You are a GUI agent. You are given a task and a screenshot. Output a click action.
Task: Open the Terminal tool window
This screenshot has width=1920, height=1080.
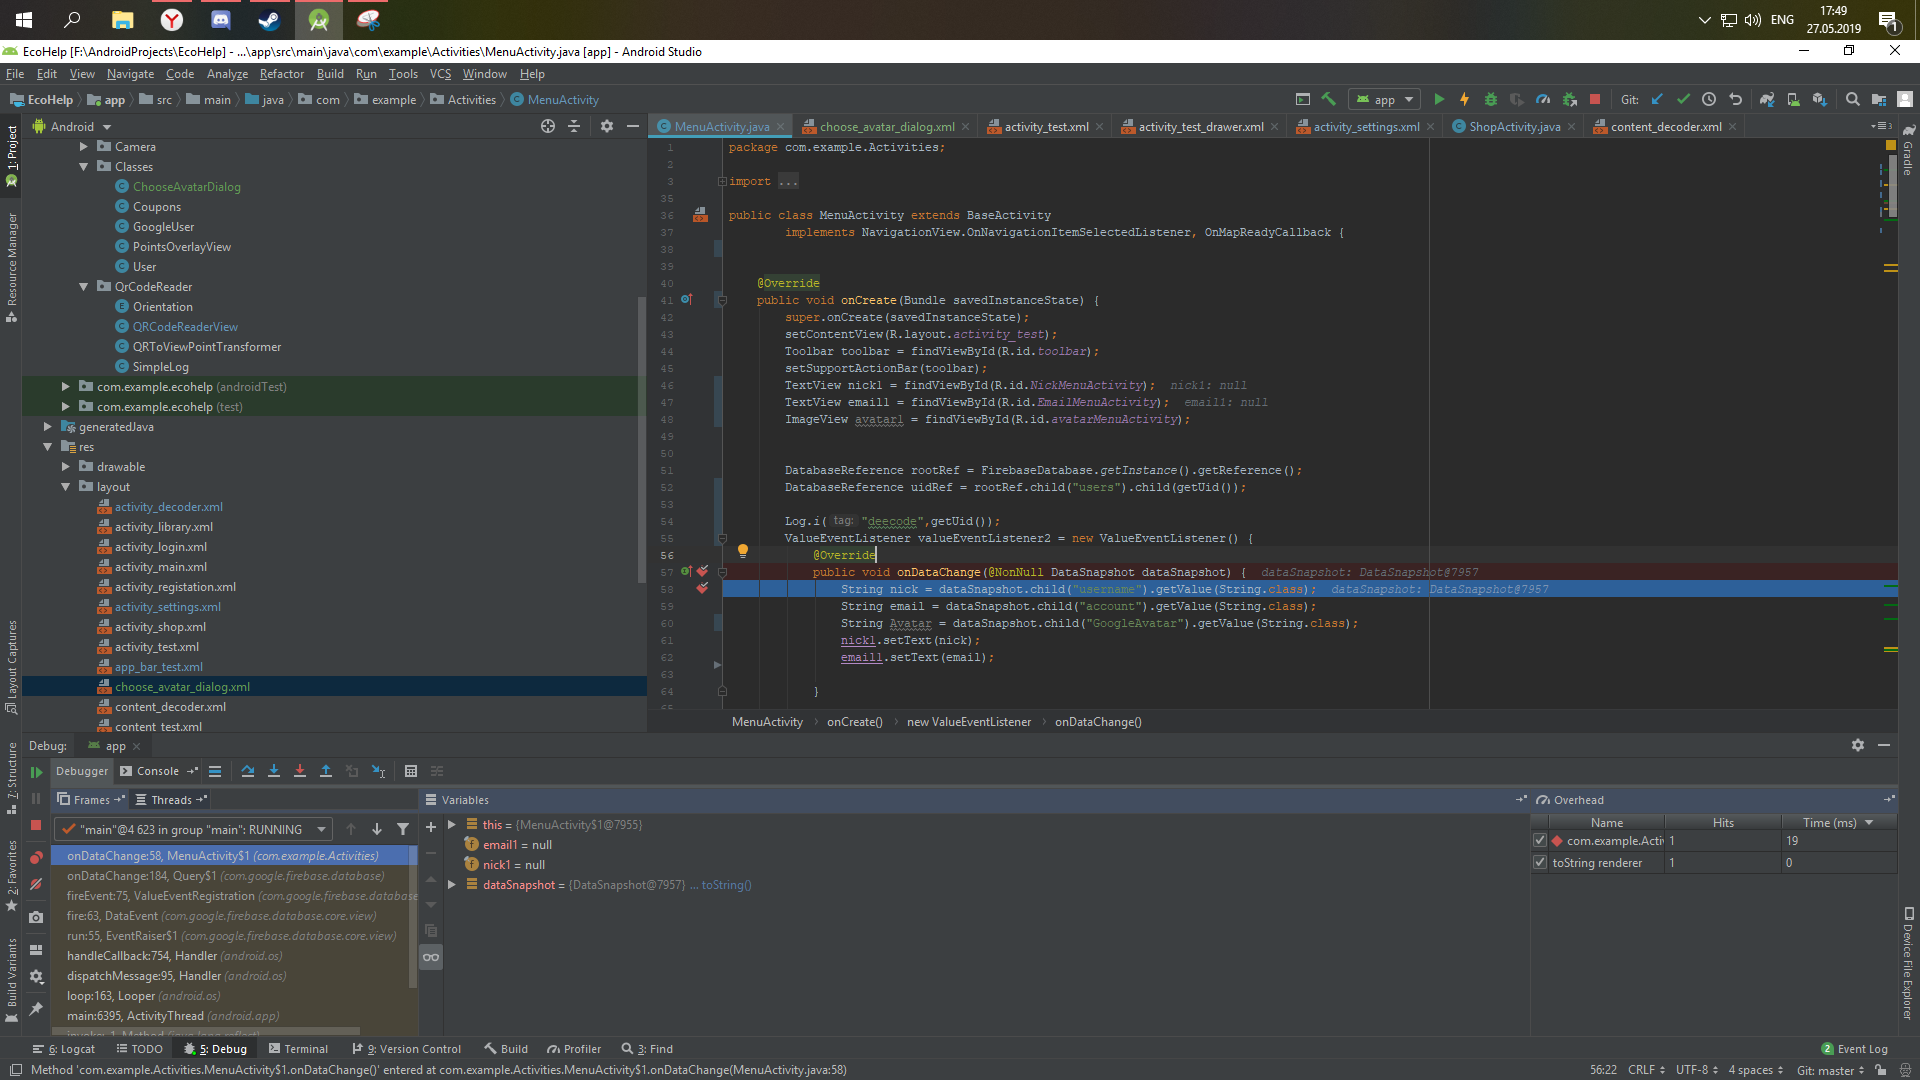298,1049
